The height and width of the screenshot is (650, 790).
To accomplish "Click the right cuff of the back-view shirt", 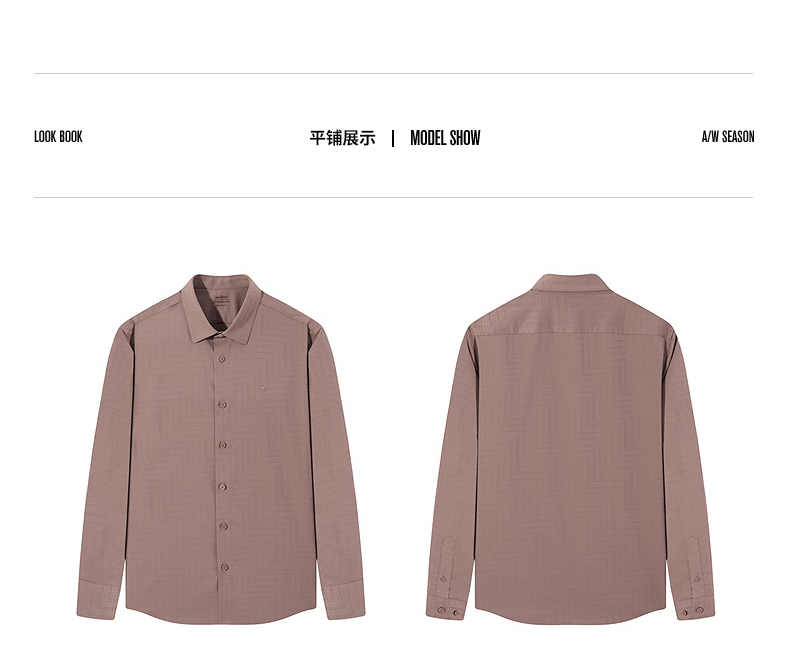I will pos(695,608).
